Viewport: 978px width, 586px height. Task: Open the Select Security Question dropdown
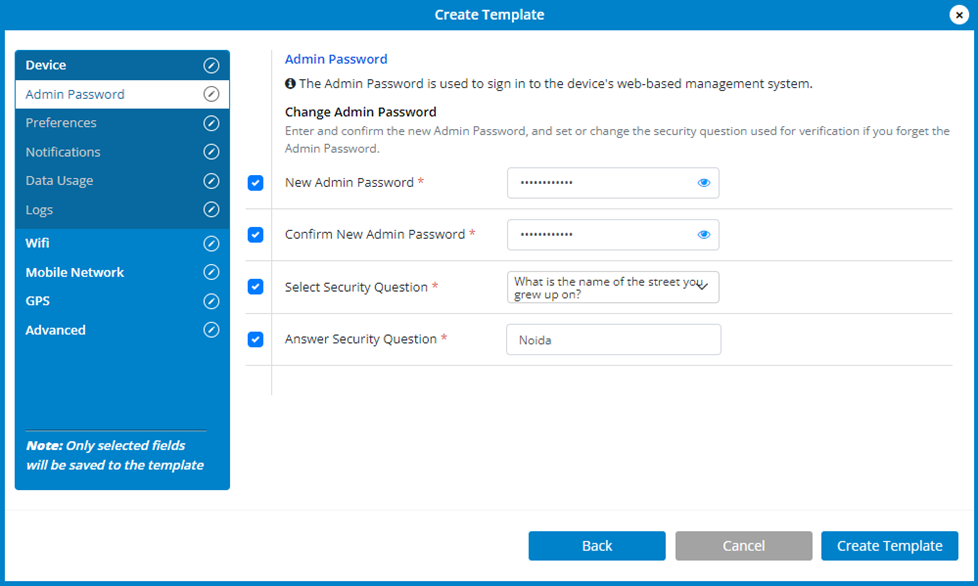point(612,288)
